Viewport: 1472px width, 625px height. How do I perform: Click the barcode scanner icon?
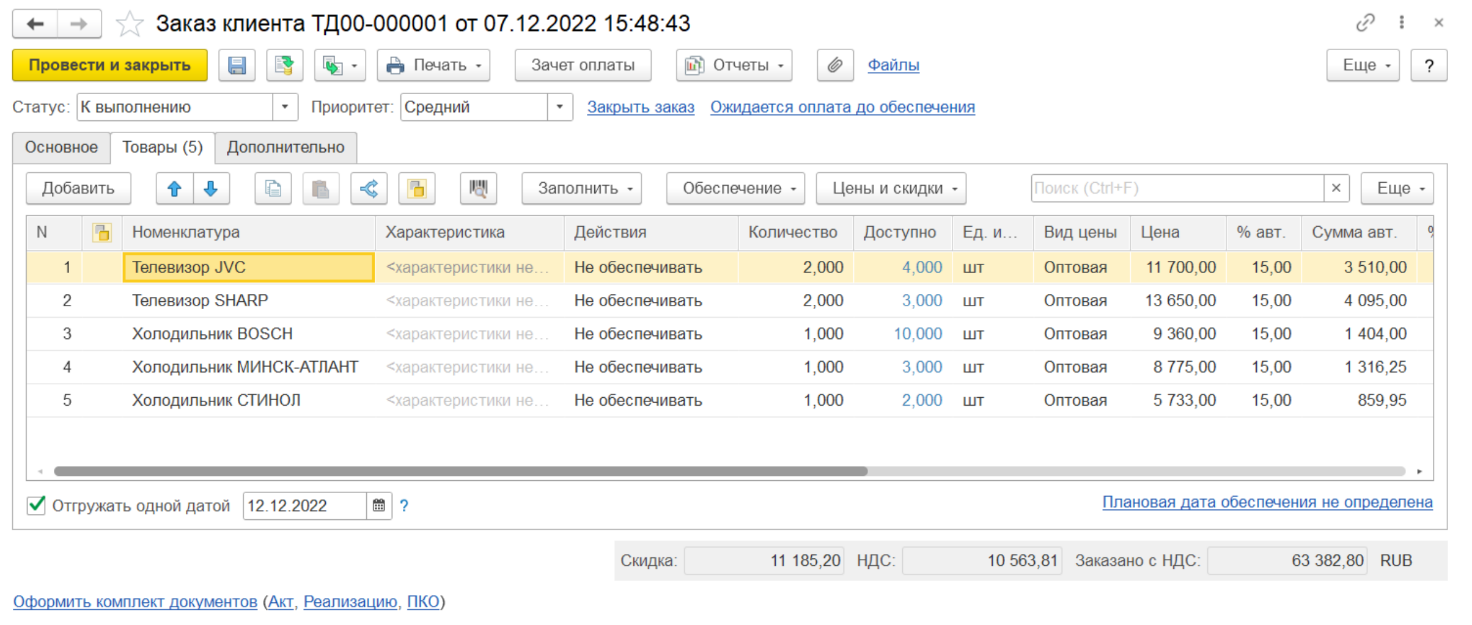pos(479,188)
